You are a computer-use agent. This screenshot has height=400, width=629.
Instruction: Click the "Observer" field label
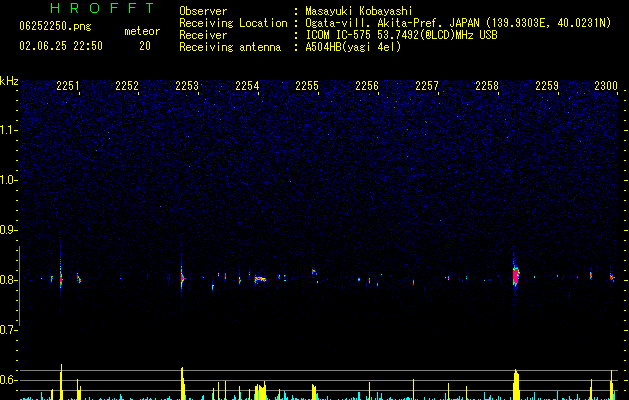(203, 11)
